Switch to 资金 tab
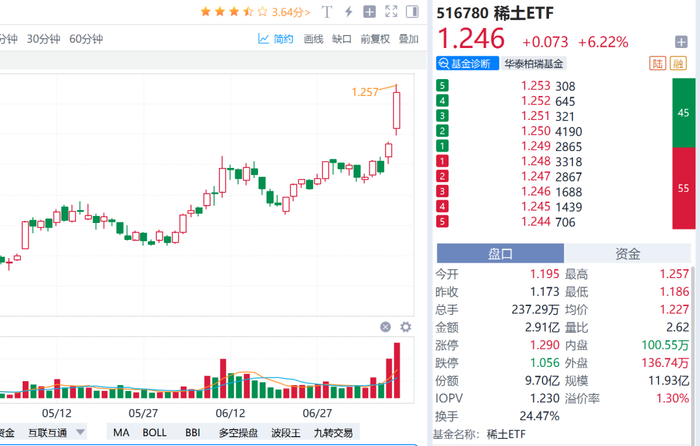This screenshot has height=446, width=700. point(628,254)
